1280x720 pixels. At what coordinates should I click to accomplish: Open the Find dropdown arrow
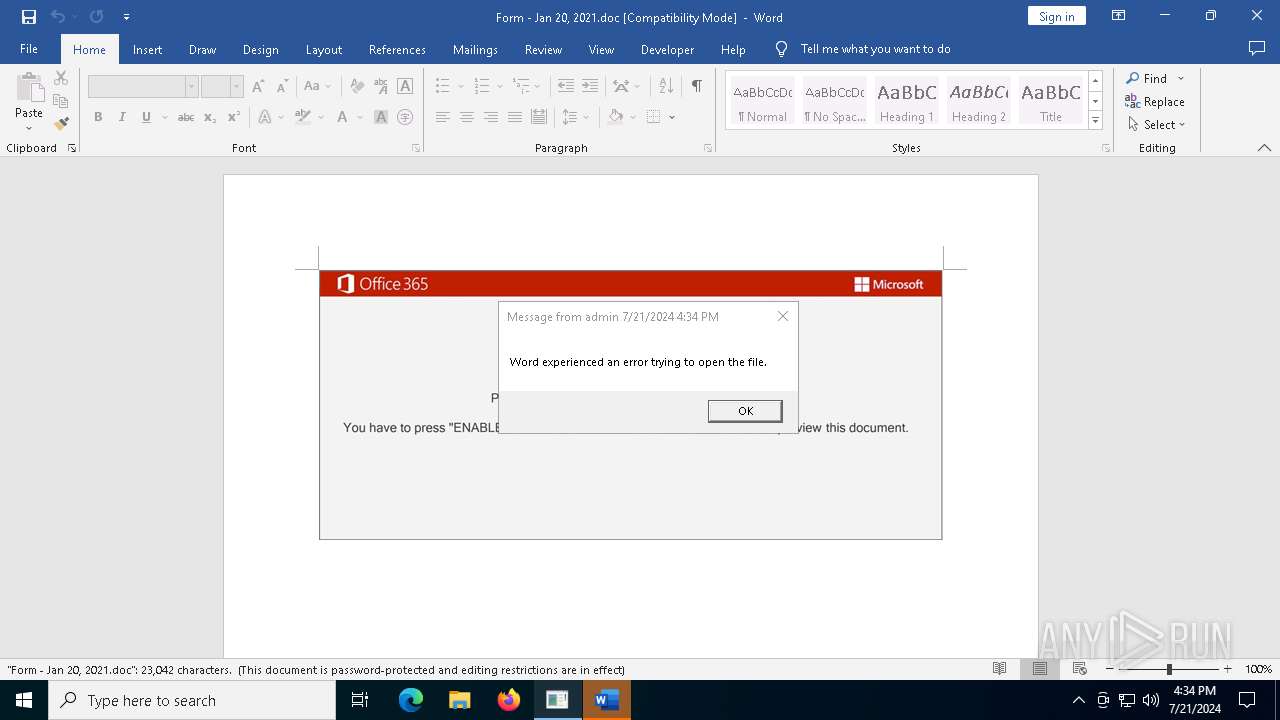pos(1181,79)
